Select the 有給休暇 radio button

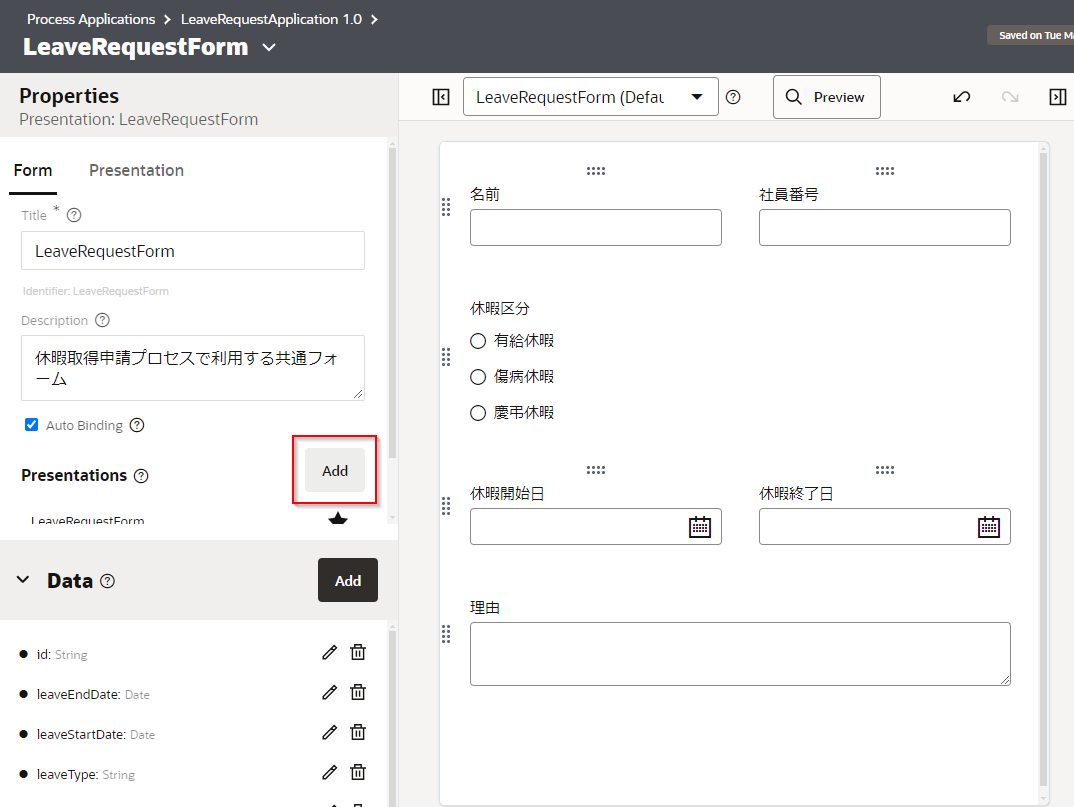pyautogui.click(x=478, y=341)
